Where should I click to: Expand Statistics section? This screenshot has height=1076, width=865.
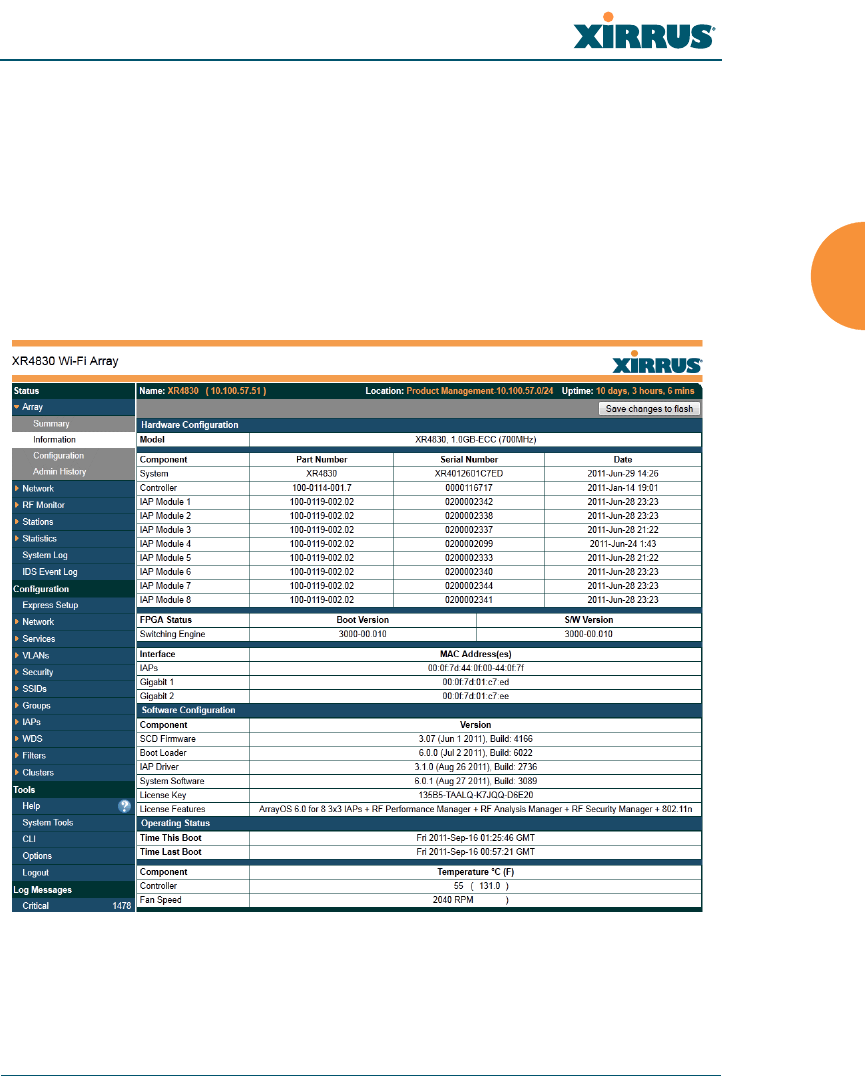39,539
